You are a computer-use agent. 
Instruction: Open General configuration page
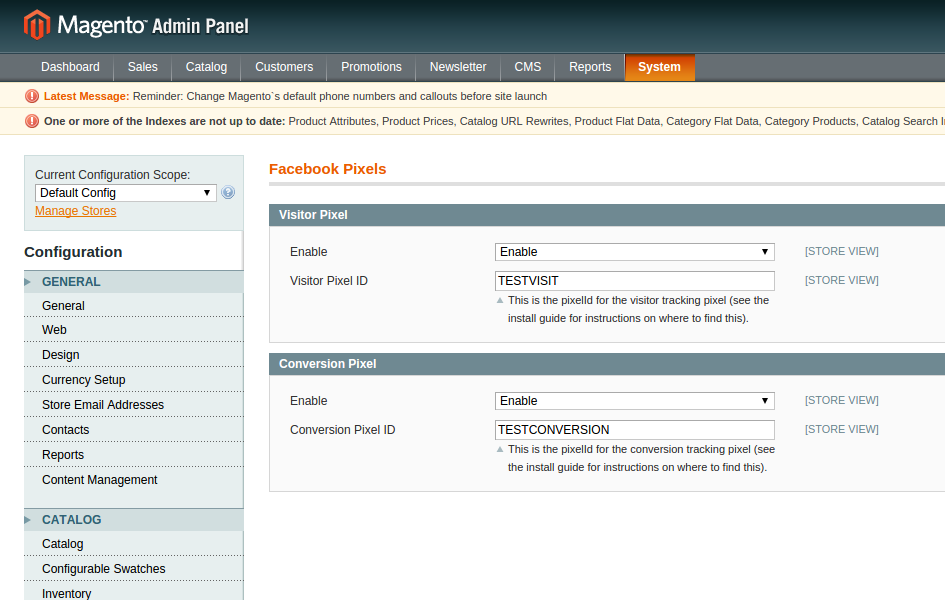[x=134, y=305]
